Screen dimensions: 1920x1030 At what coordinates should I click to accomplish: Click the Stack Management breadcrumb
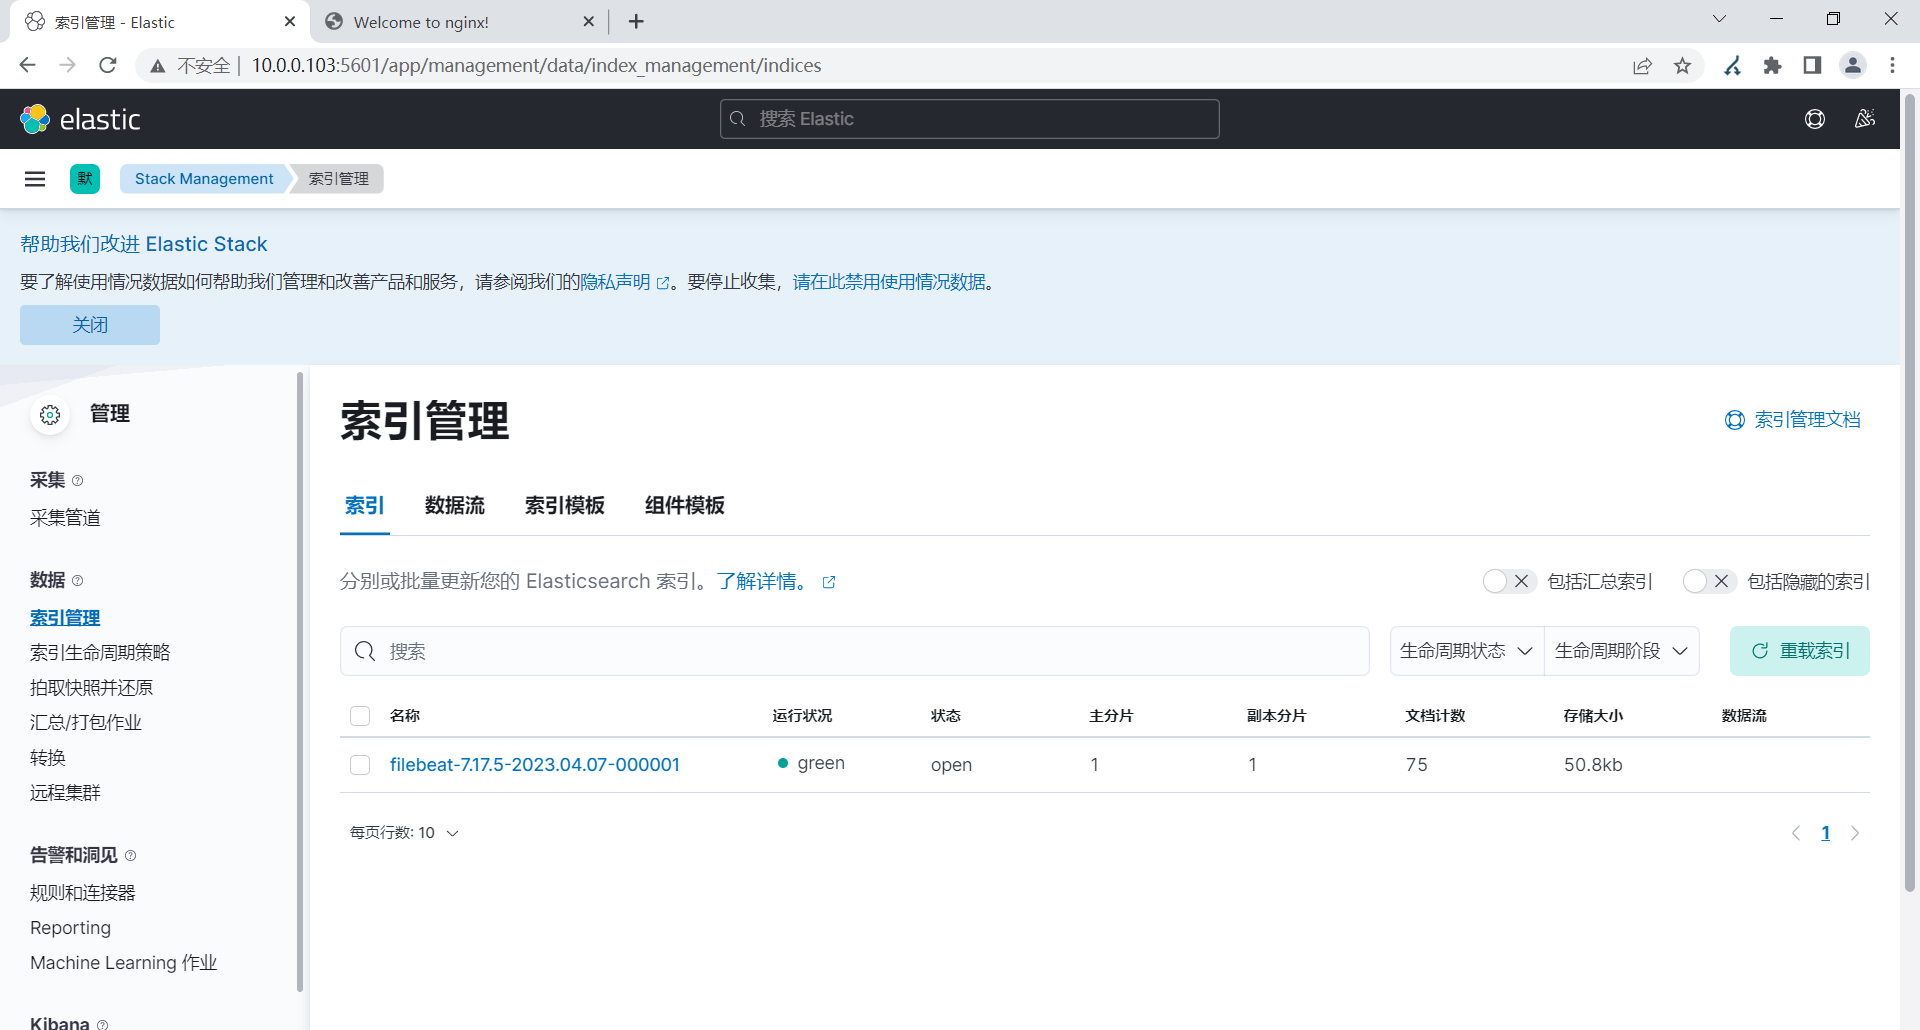(x=204, y=179)
